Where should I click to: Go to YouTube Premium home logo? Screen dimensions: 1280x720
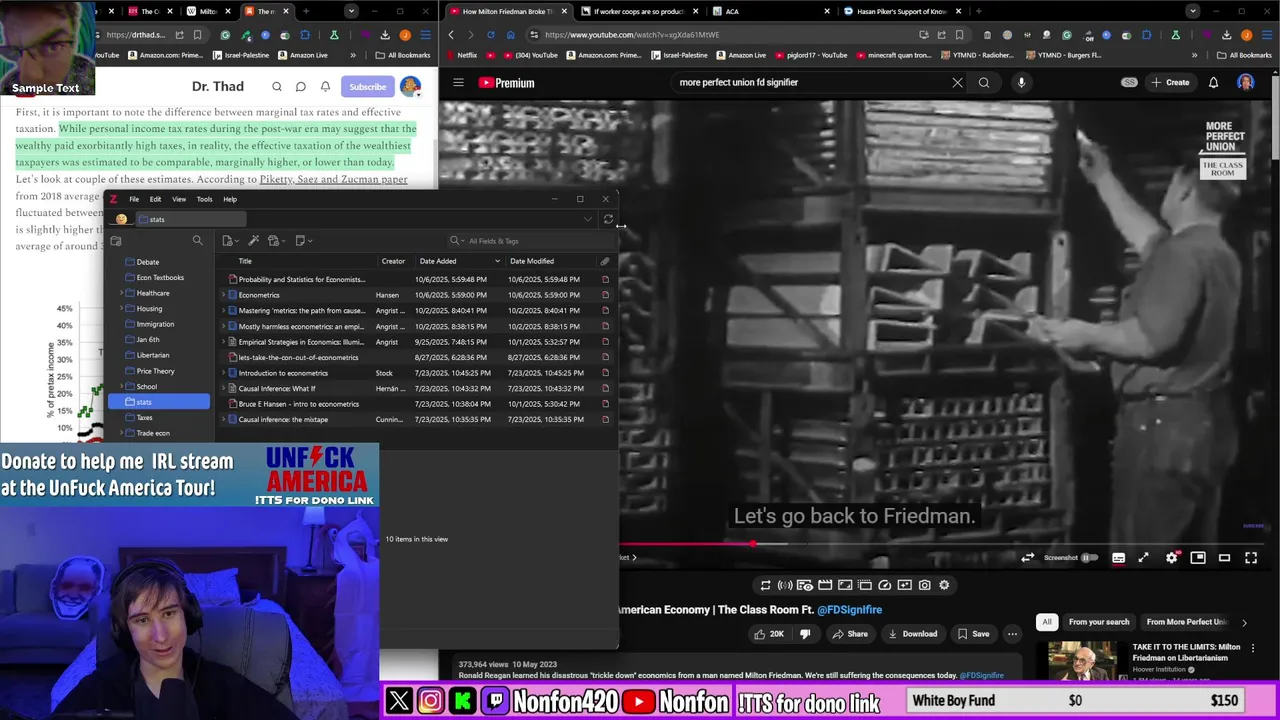coord(506,83)
